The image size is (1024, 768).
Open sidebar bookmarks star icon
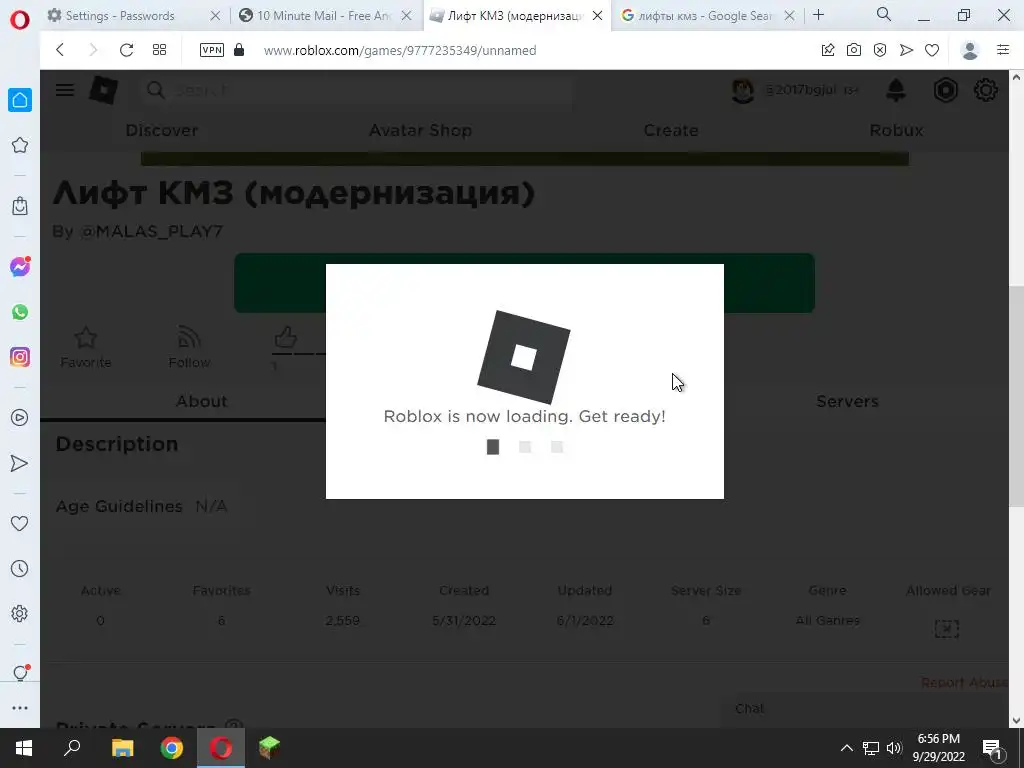tap(20, 145)
